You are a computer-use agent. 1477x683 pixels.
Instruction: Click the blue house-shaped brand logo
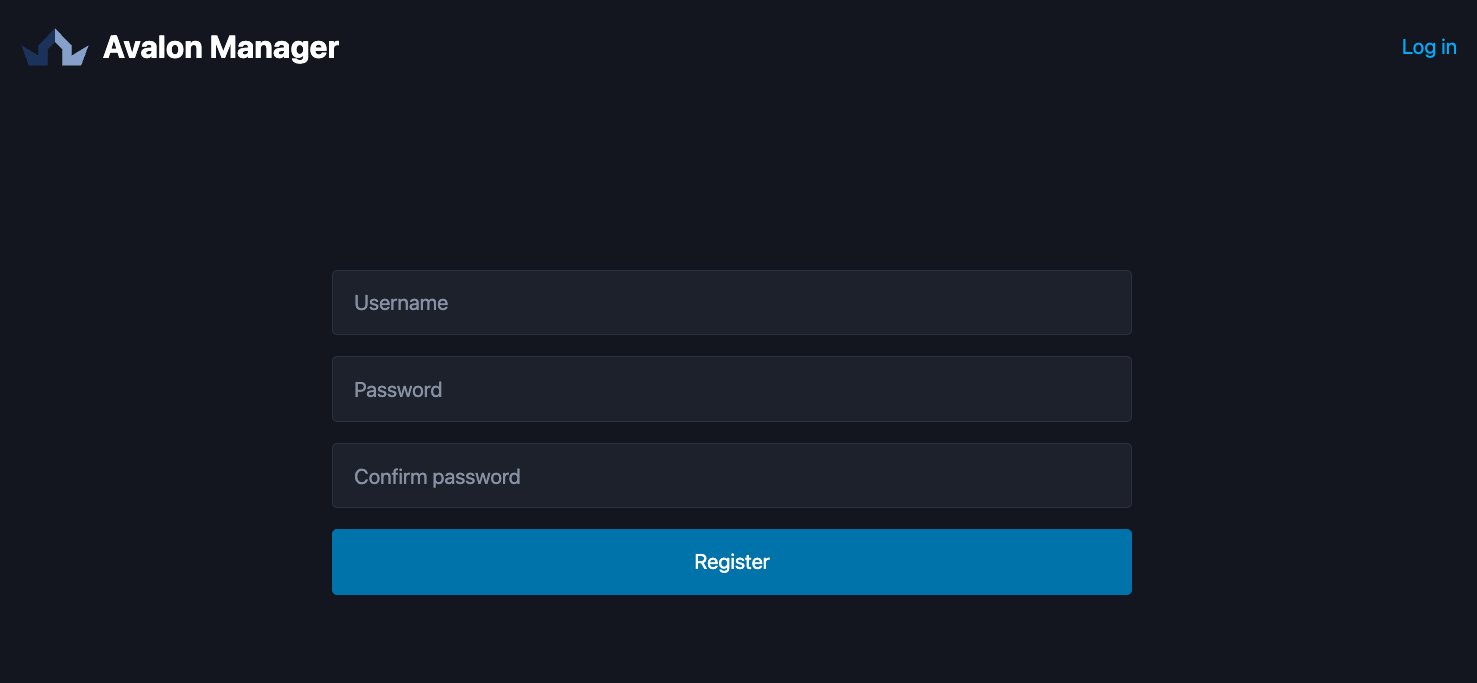tap(55, 47)
